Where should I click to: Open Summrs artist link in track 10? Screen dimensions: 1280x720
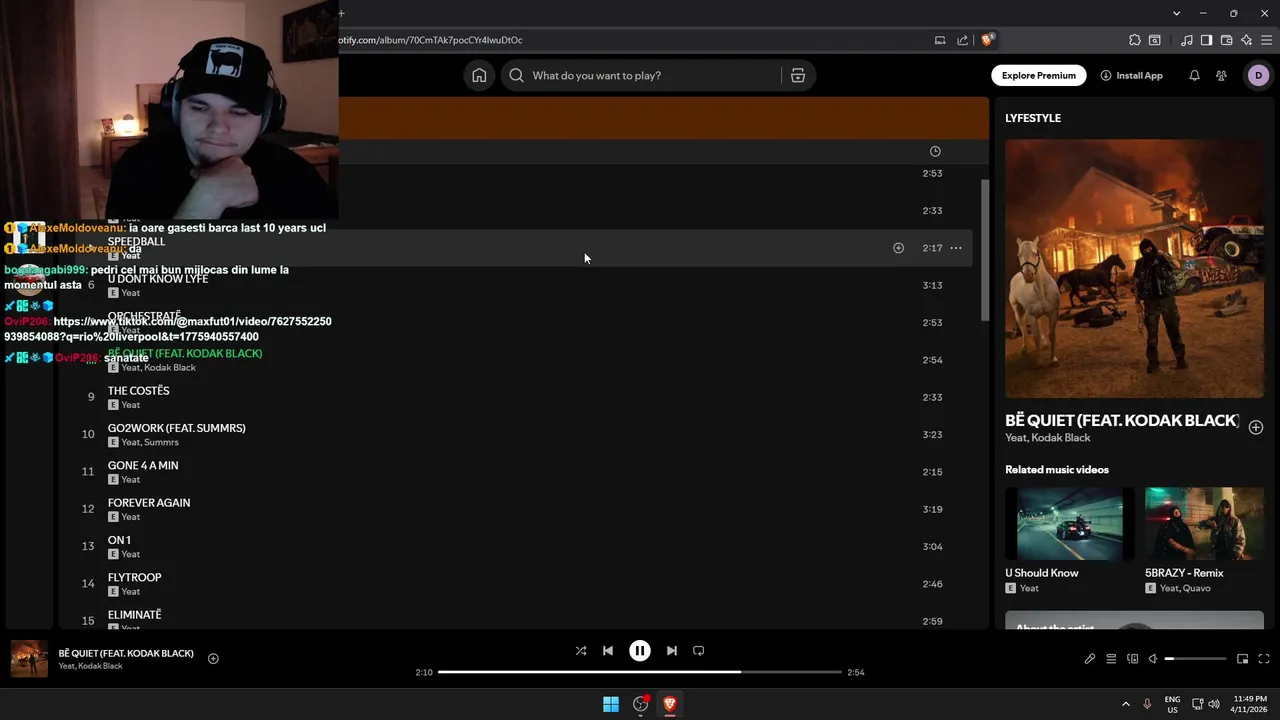point(162,442)
